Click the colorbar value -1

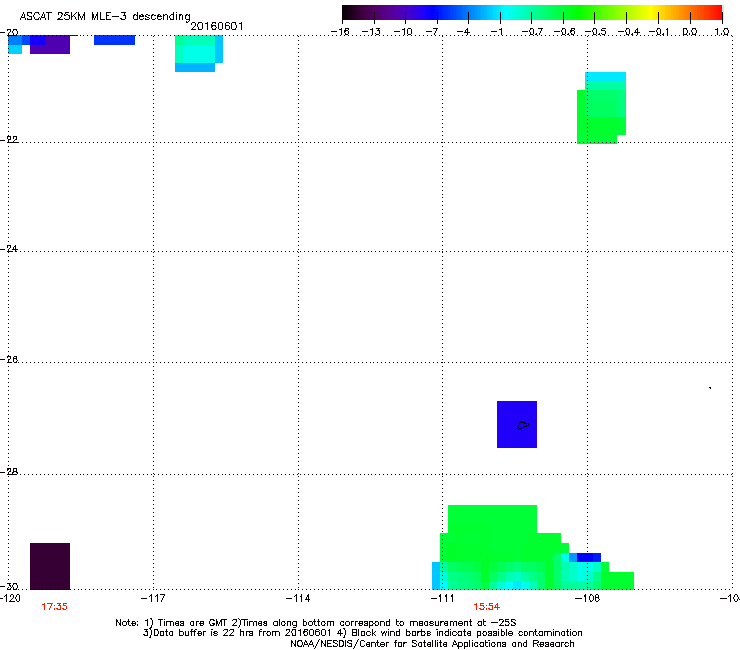[497, 32]
